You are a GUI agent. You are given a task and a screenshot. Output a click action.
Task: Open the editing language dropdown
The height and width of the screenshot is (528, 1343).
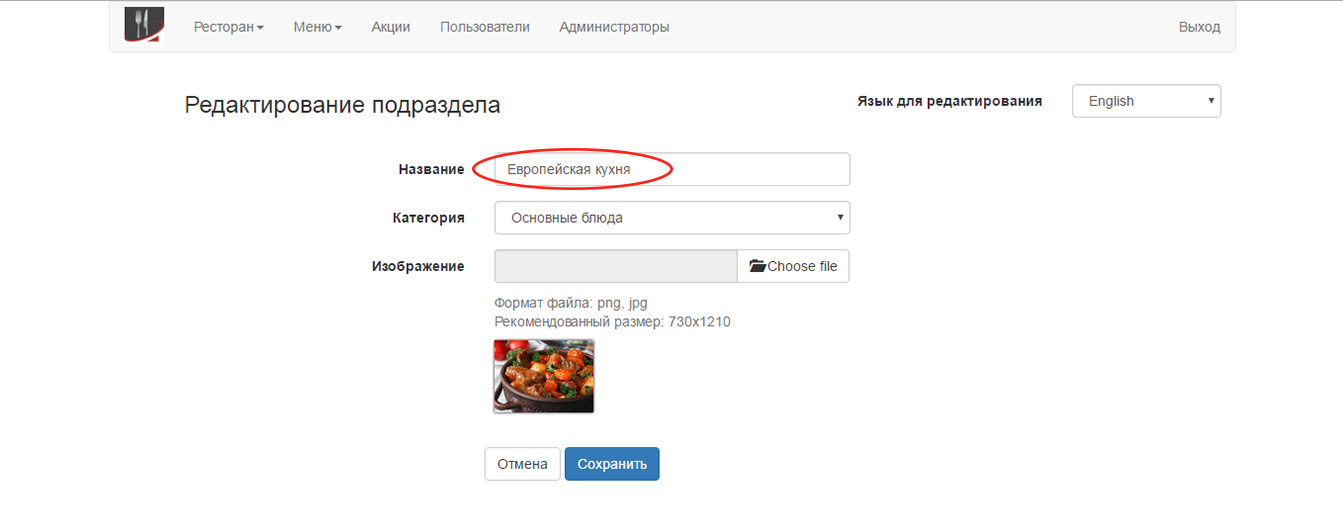[x=1146, y=101]
